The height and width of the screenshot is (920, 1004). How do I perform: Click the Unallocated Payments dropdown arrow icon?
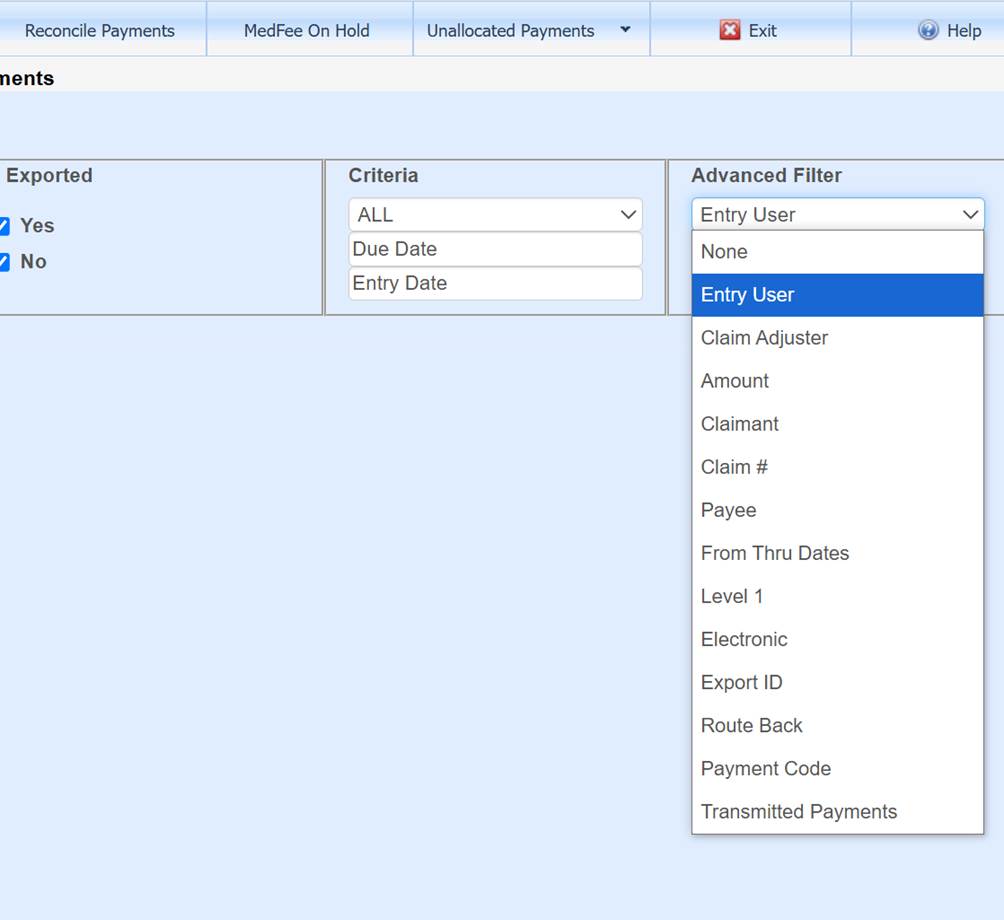(x=626, y=30)
